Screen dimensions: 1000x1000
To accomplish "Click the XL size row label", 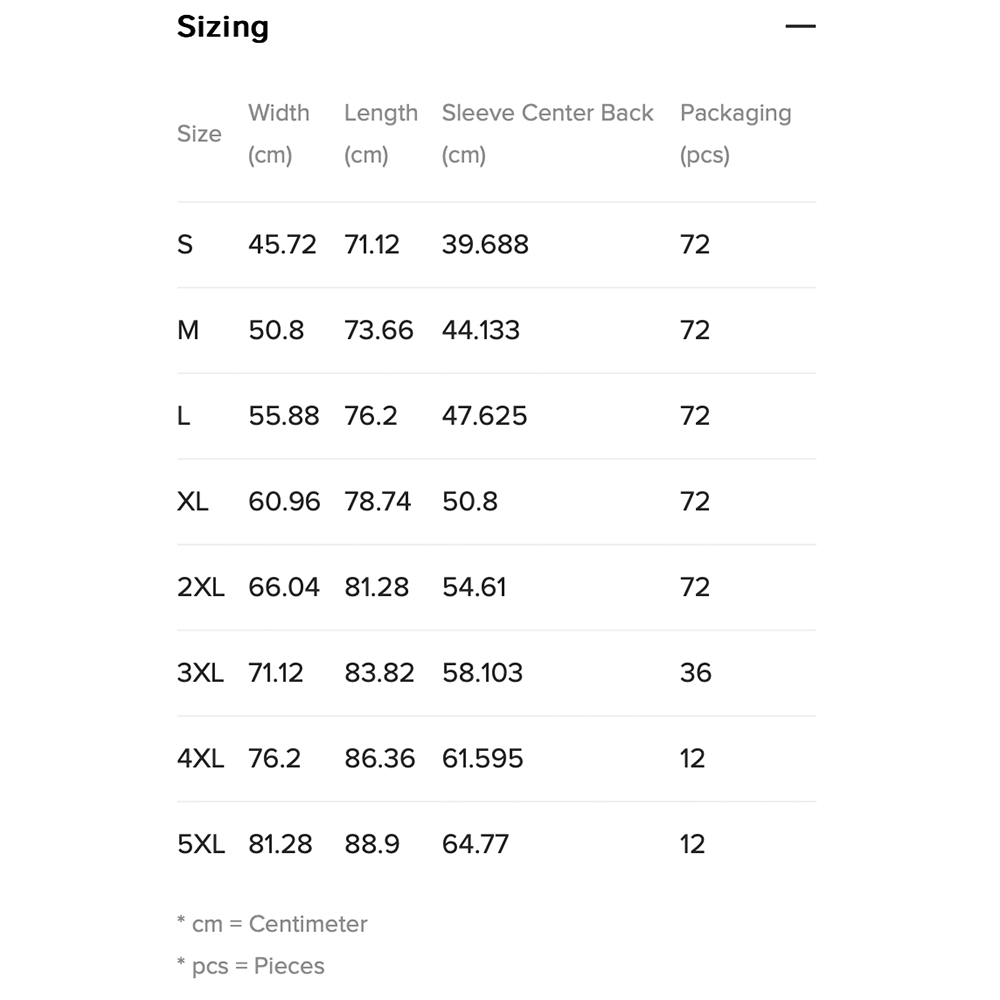I will pos(193,502).
